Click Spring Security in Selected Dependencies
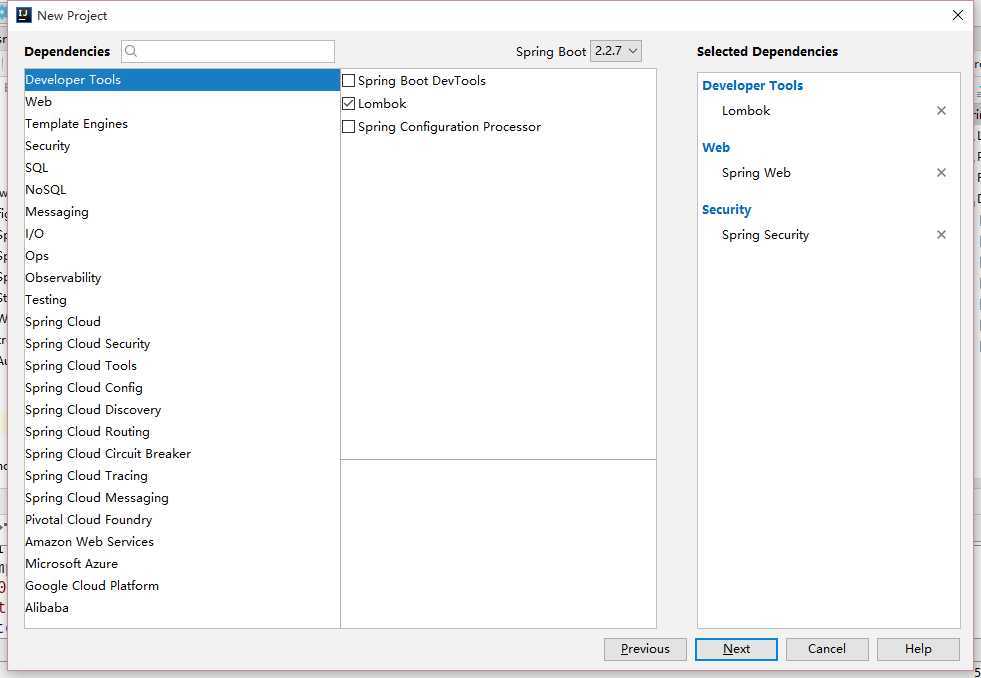981x678 pixels. coord(765,235)
